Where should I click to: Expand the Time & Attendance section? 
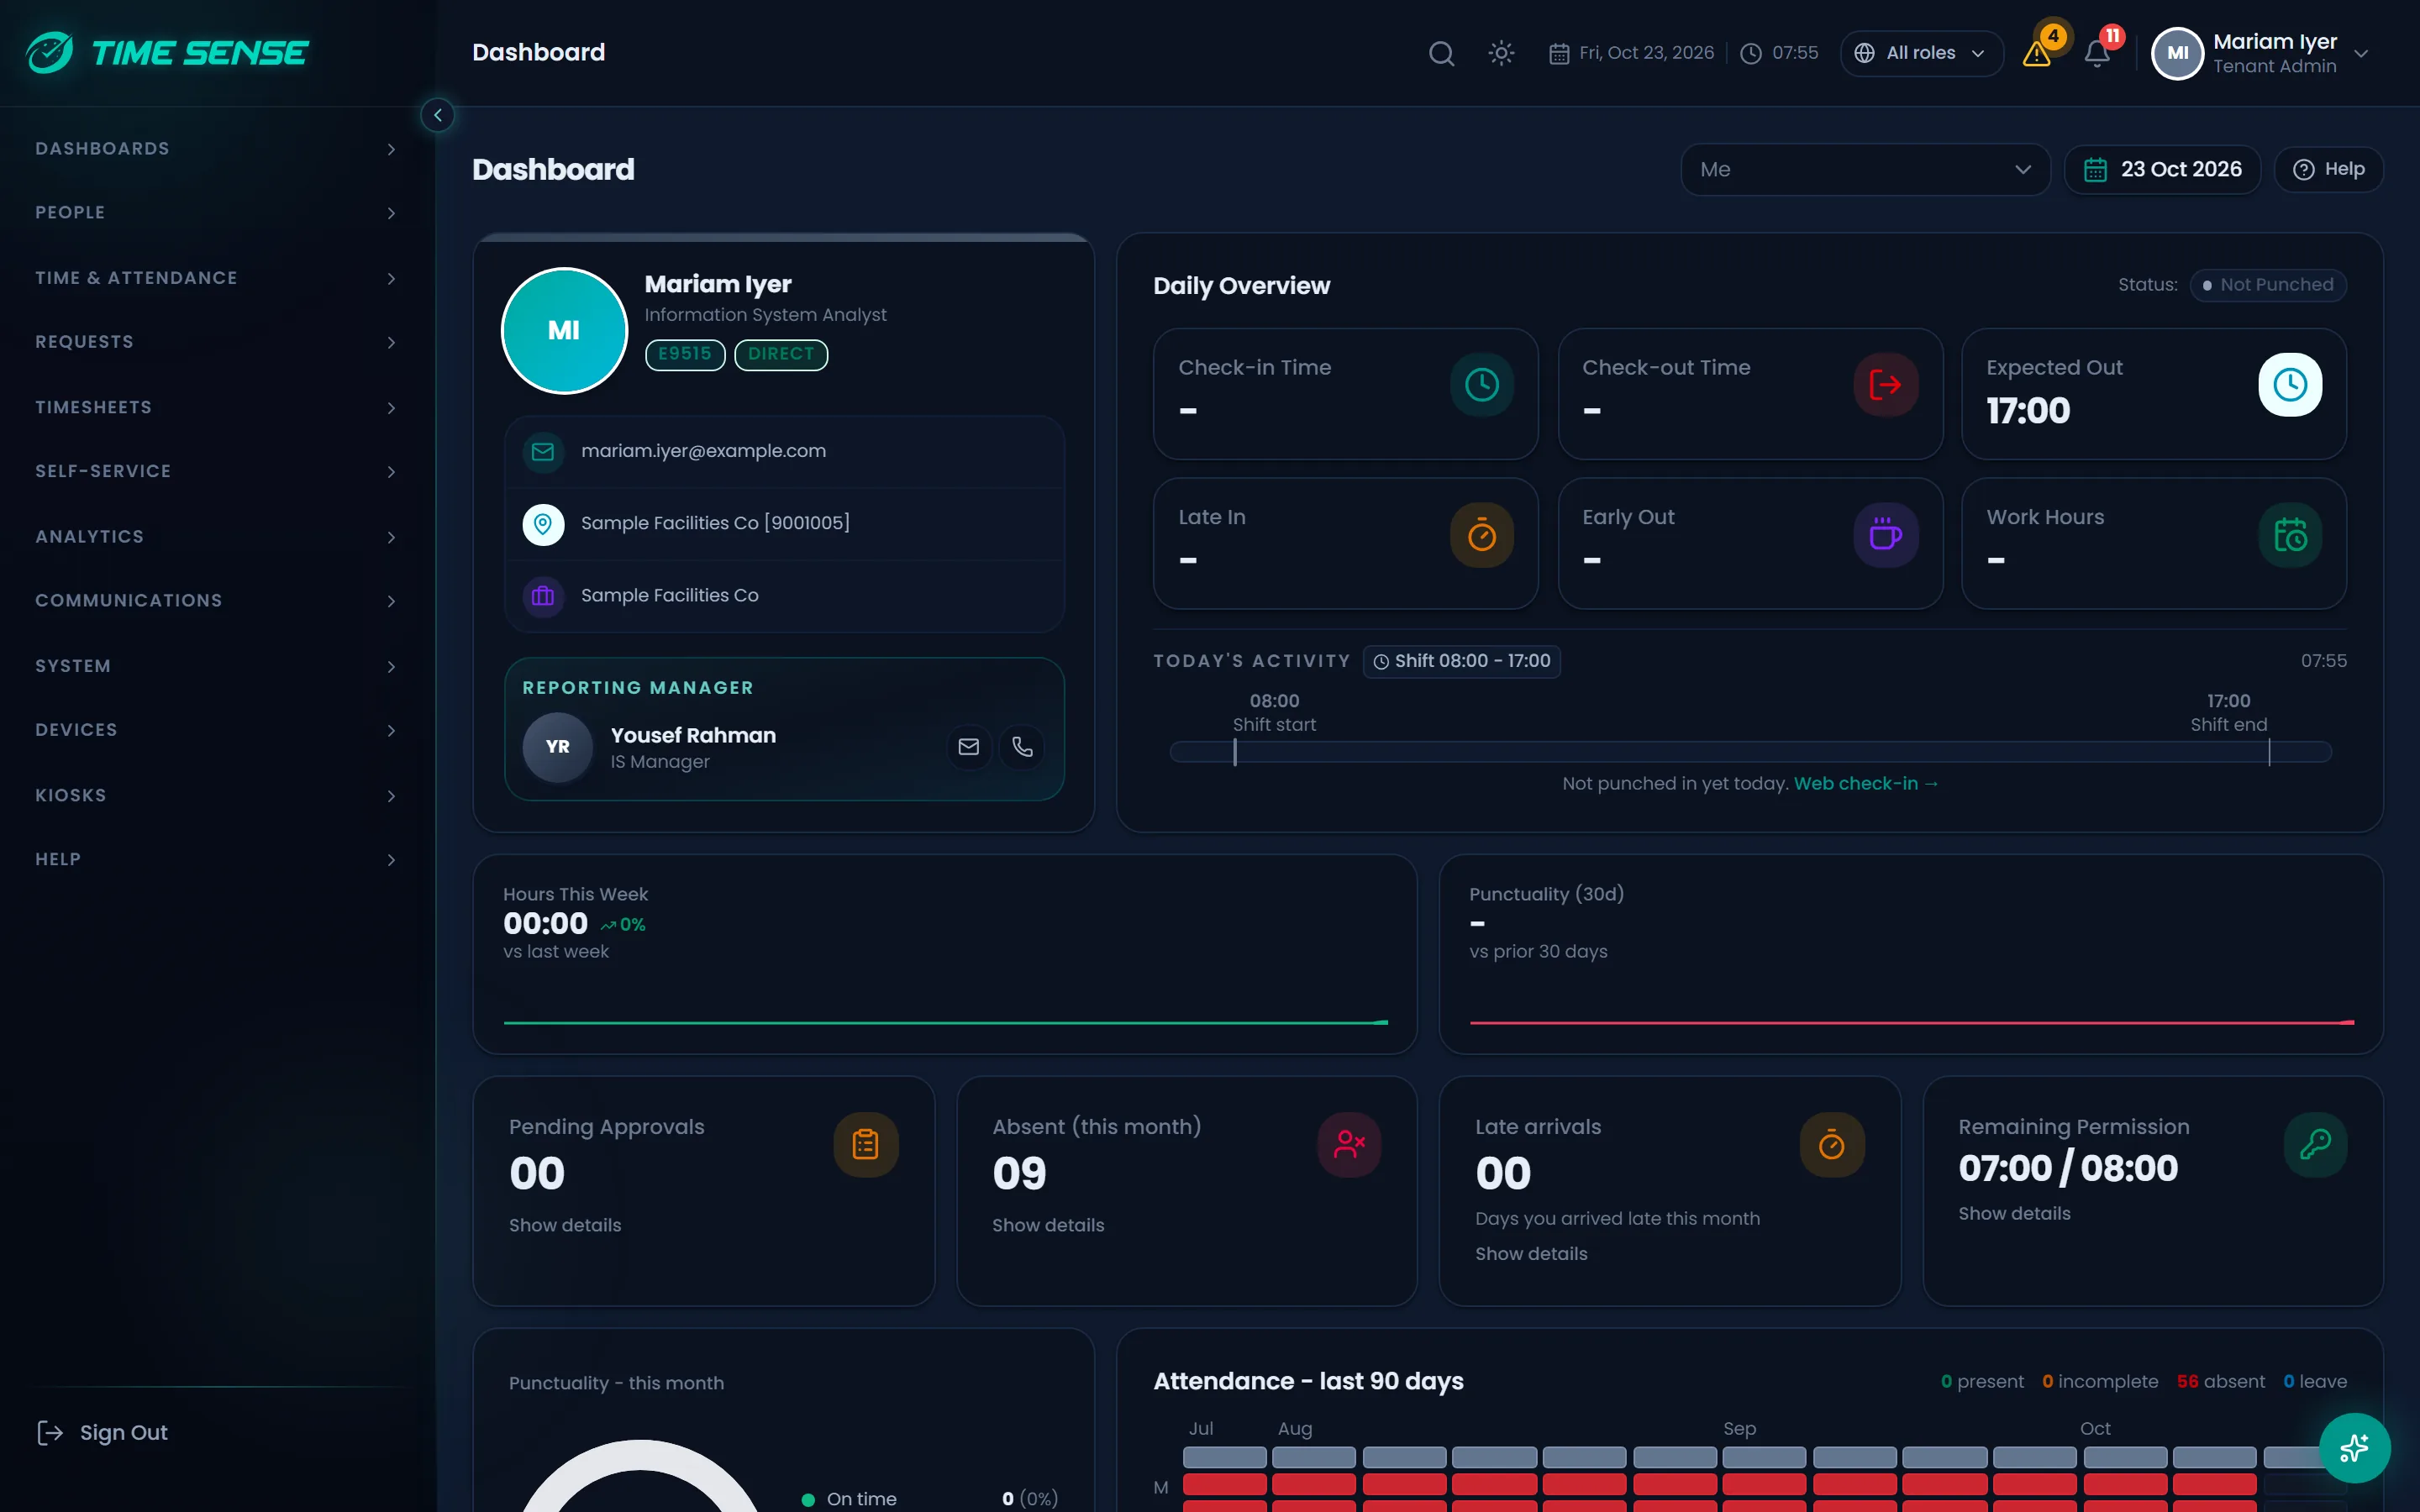point(217,278)
